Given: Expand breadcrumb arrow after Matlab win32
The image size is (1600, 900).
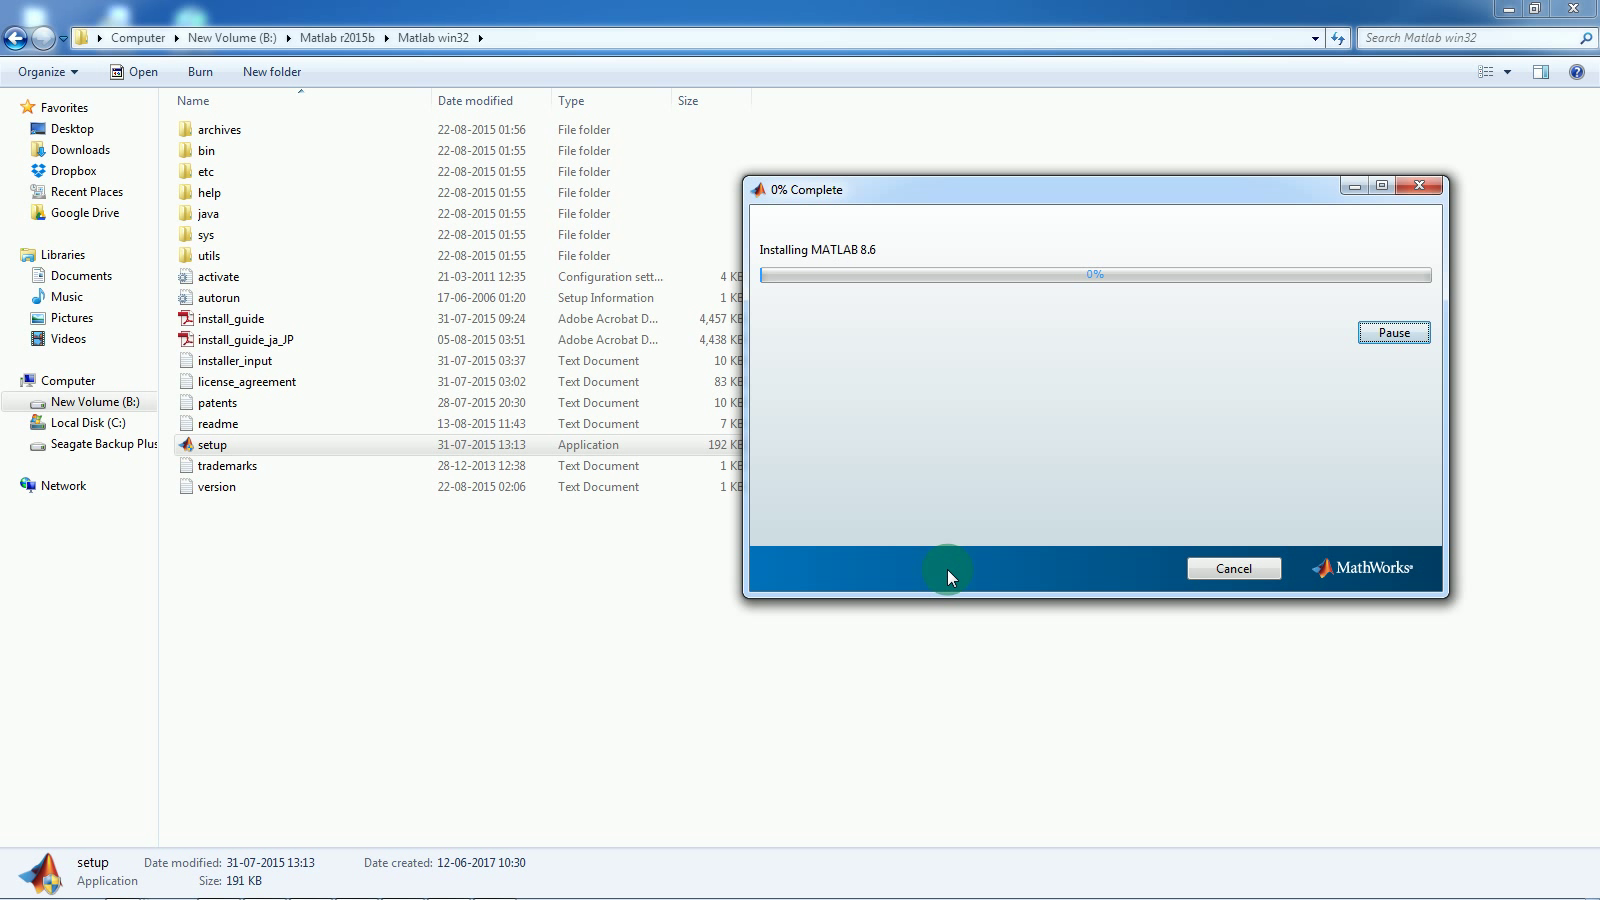Looking at the screenshot, I should point(480,38).
